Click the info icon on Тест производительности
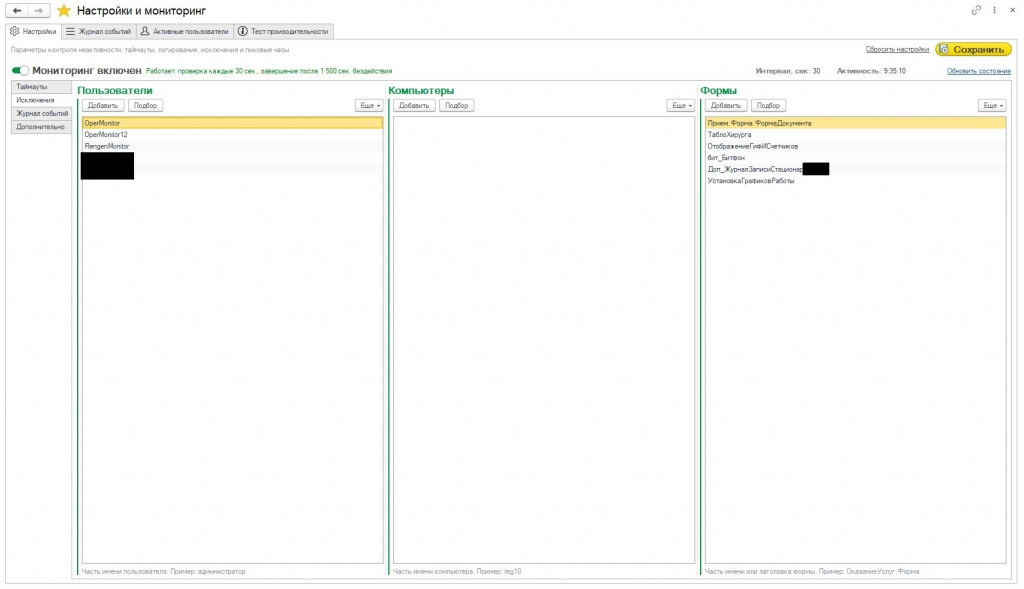This screenshot has width=1024, height=589. pyautogui.click(x=242, y=31)
